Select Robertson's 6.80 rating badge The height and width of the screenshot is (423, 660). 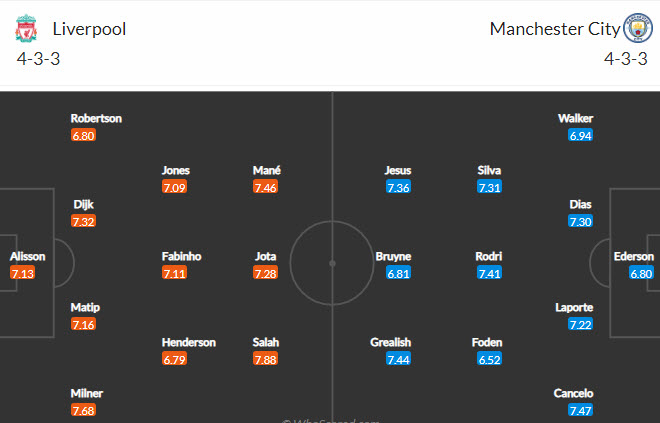84,135
